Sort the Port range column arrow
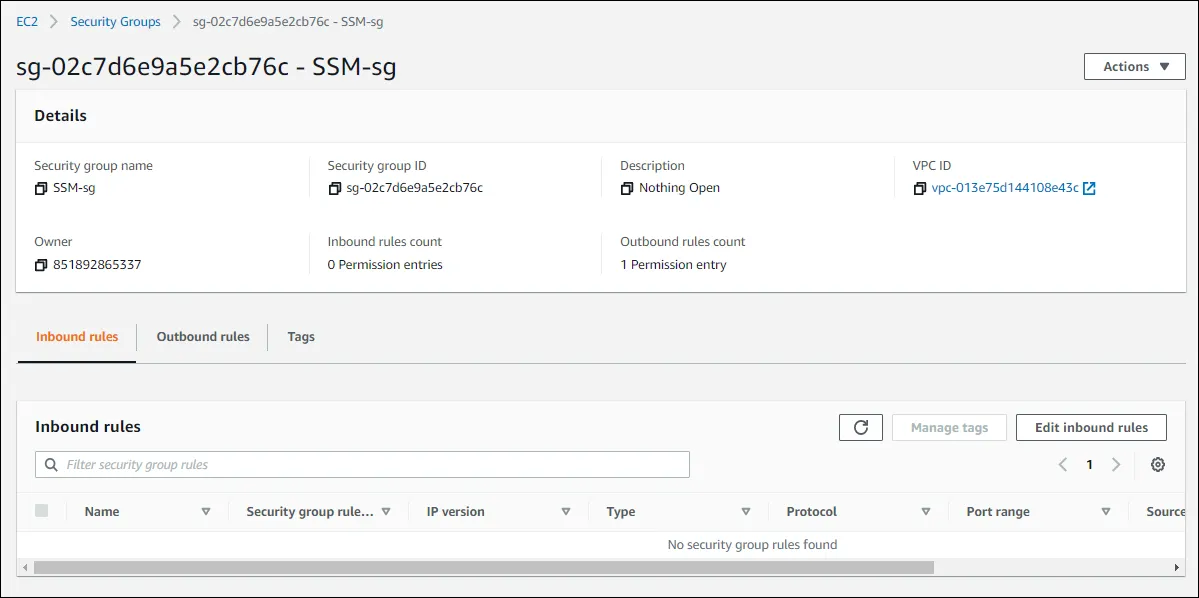Viewport: 1199px width, 598px height. click(x=1106, y=512)
